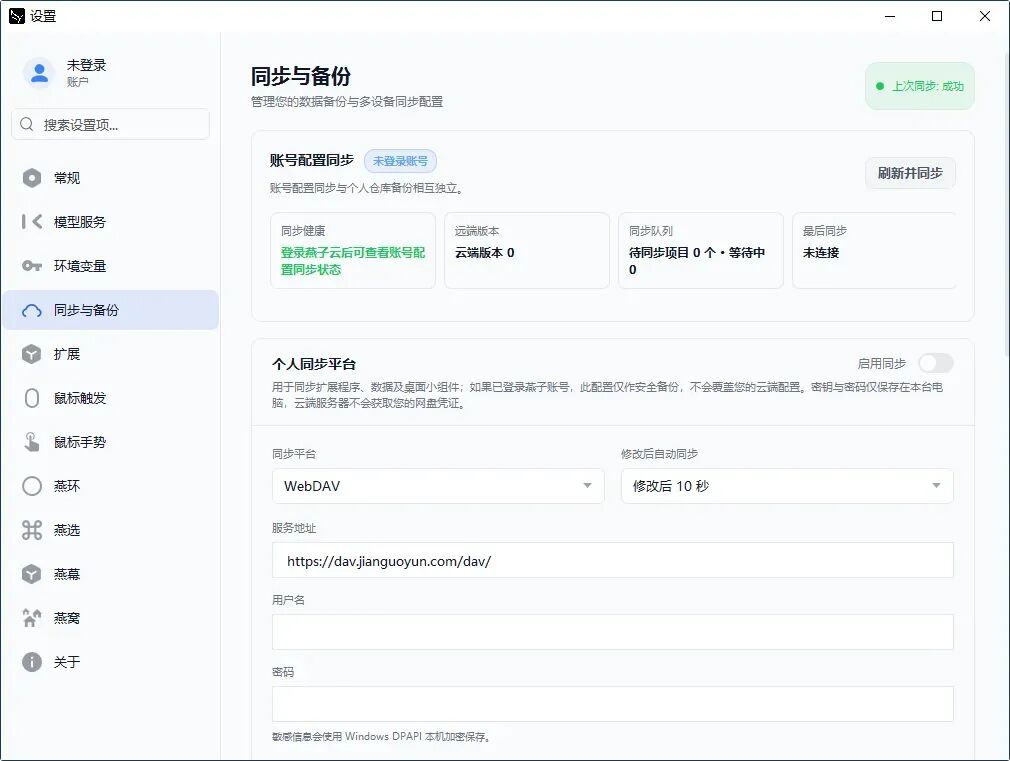Click the key icon for 环境变量

32,265
